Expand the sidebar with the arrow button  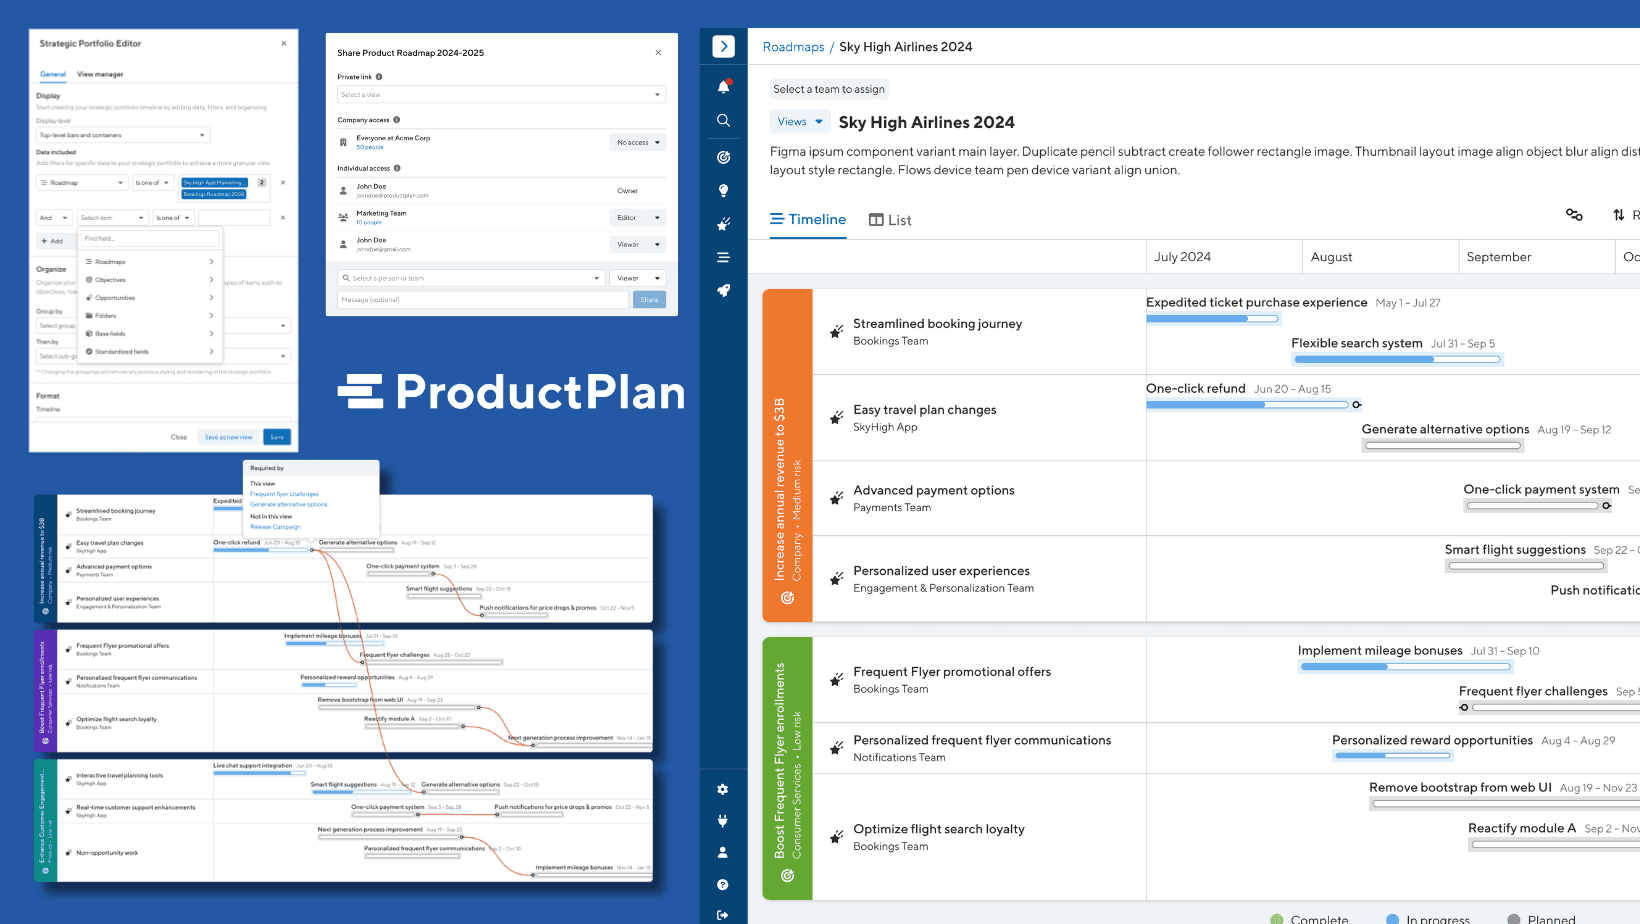coord(723,46)
